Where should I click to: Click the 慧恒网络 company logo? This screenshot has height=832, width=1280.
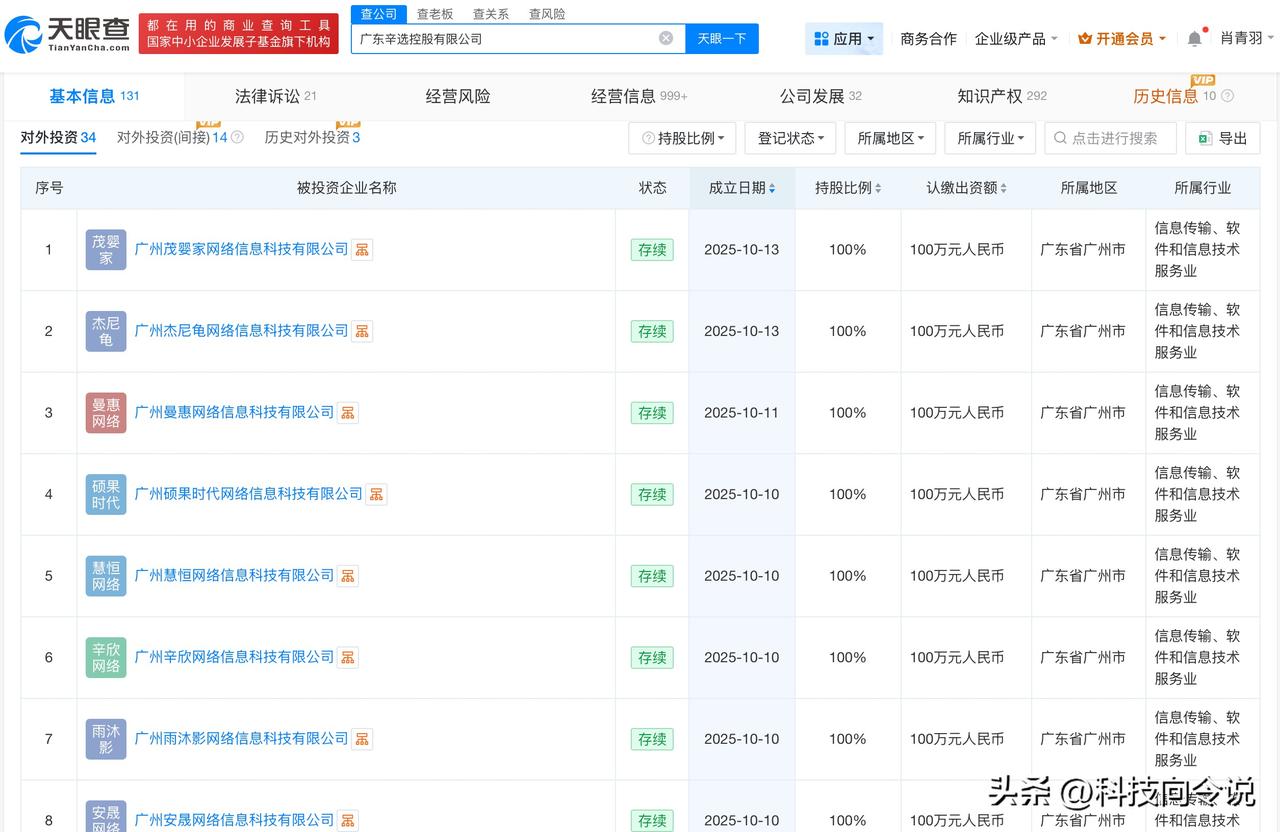(x=106, y=576)
